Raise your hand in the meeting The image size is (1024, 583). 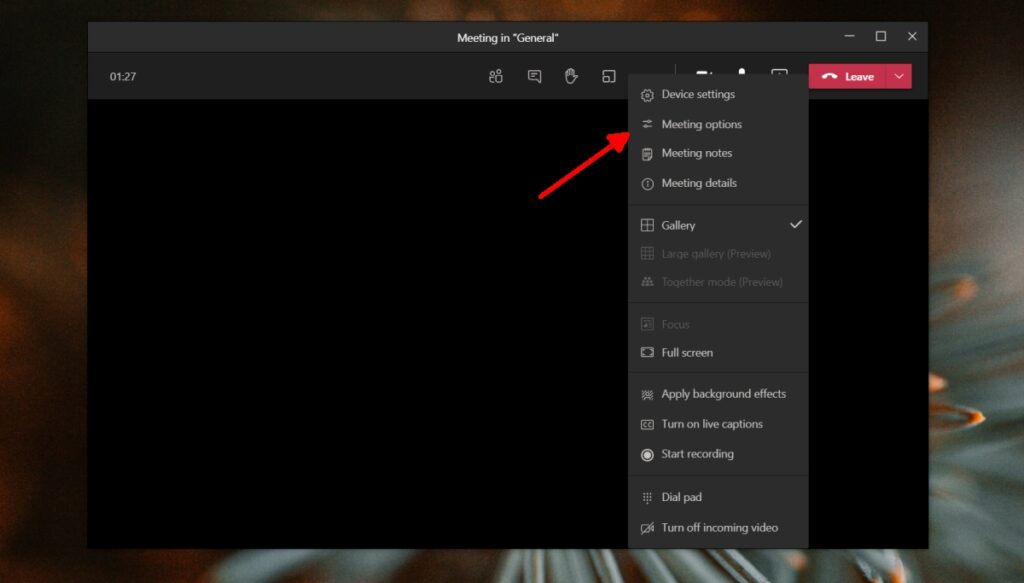coord(571,76)
